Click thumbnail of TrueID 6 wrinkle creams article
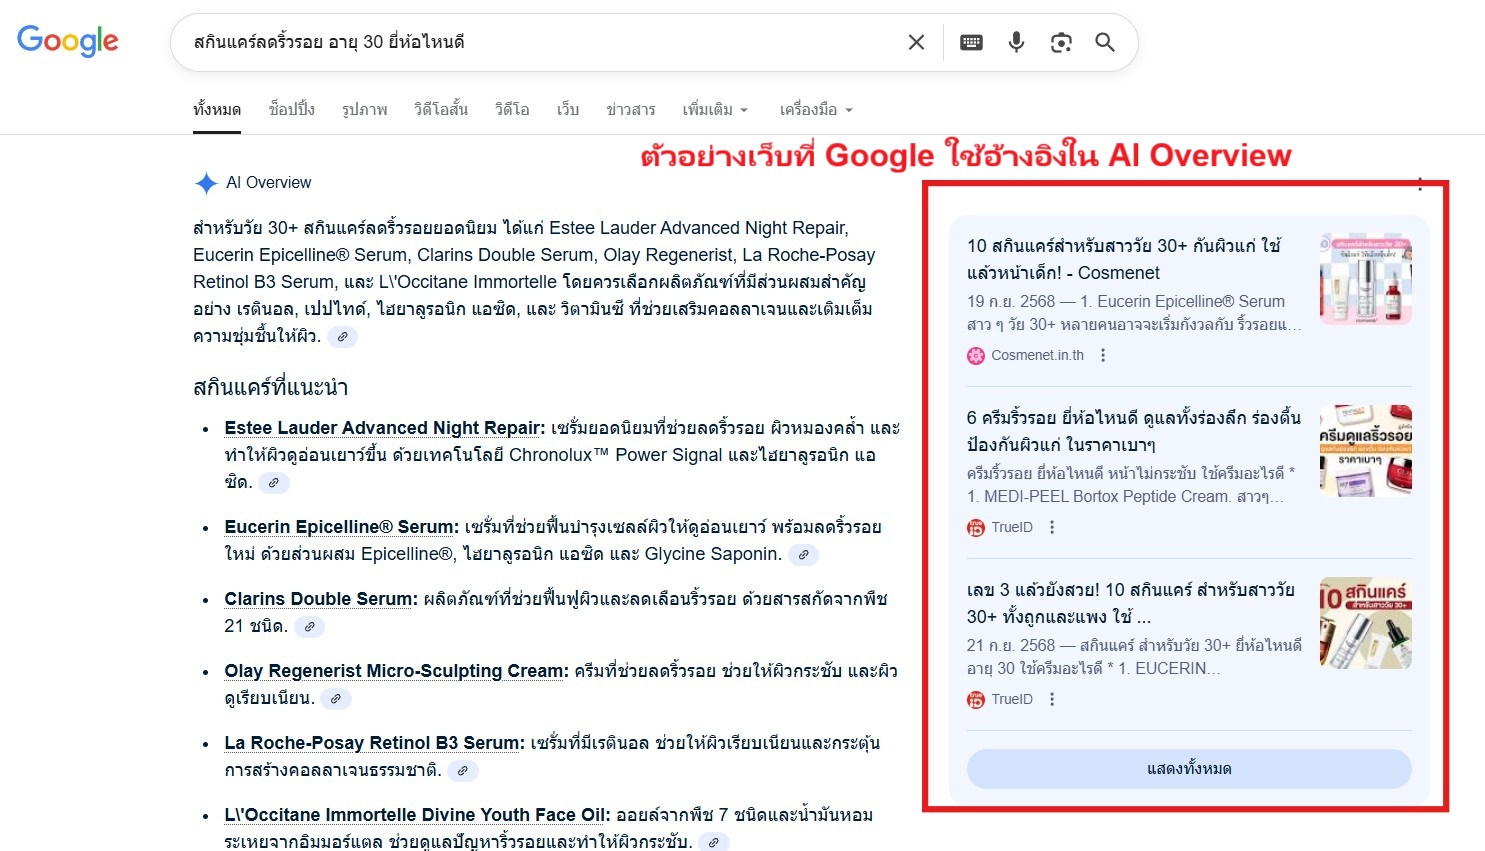 (x=1365, y=451)
